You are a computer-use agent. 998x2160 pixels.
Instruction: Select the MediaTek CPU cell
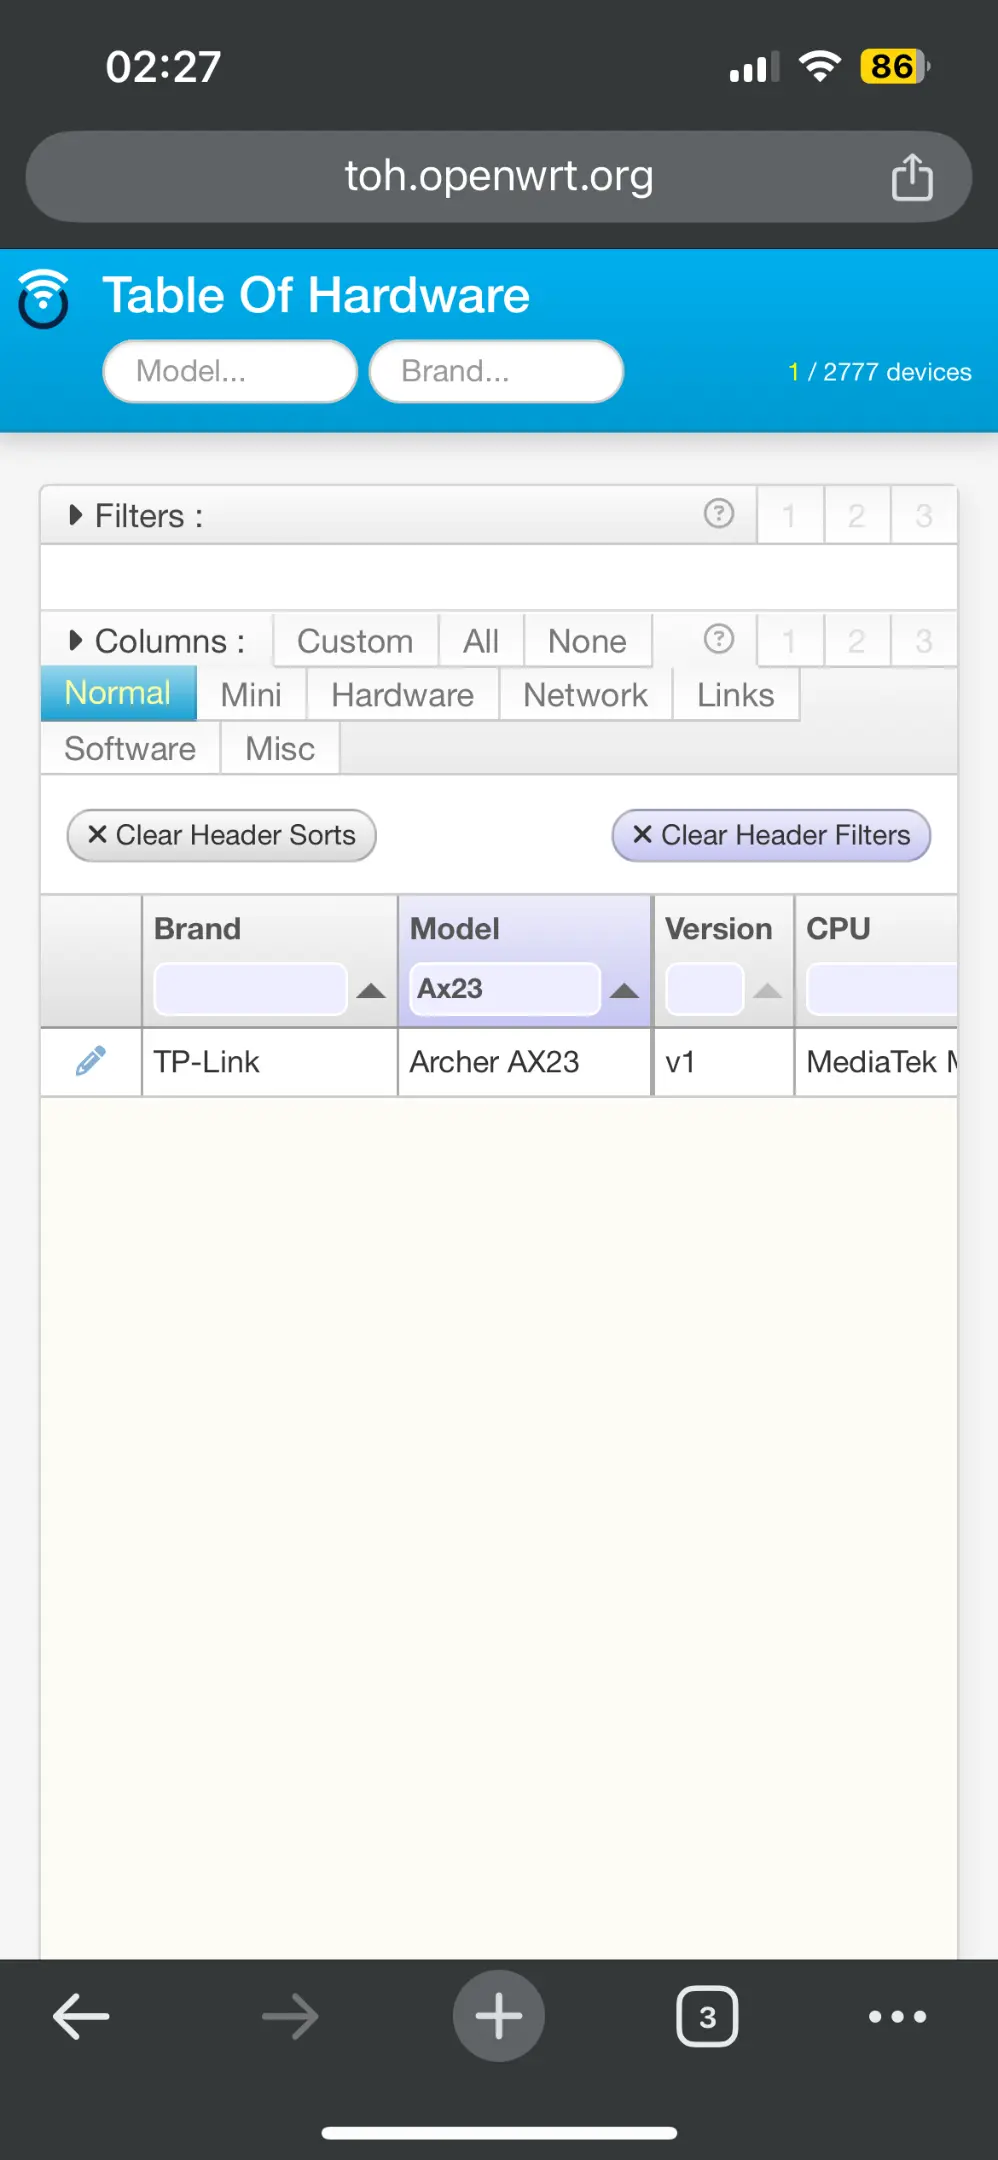pos(876,1062)
